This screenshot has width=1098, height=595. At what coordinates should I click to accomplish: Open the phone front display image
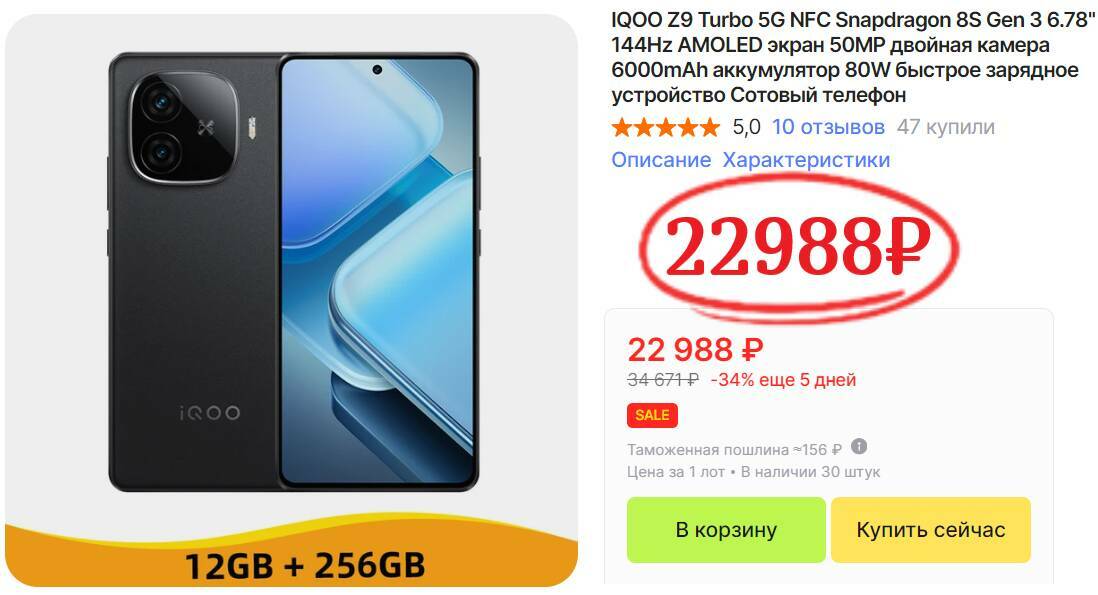pyautogui.click(x=379, y=272)
